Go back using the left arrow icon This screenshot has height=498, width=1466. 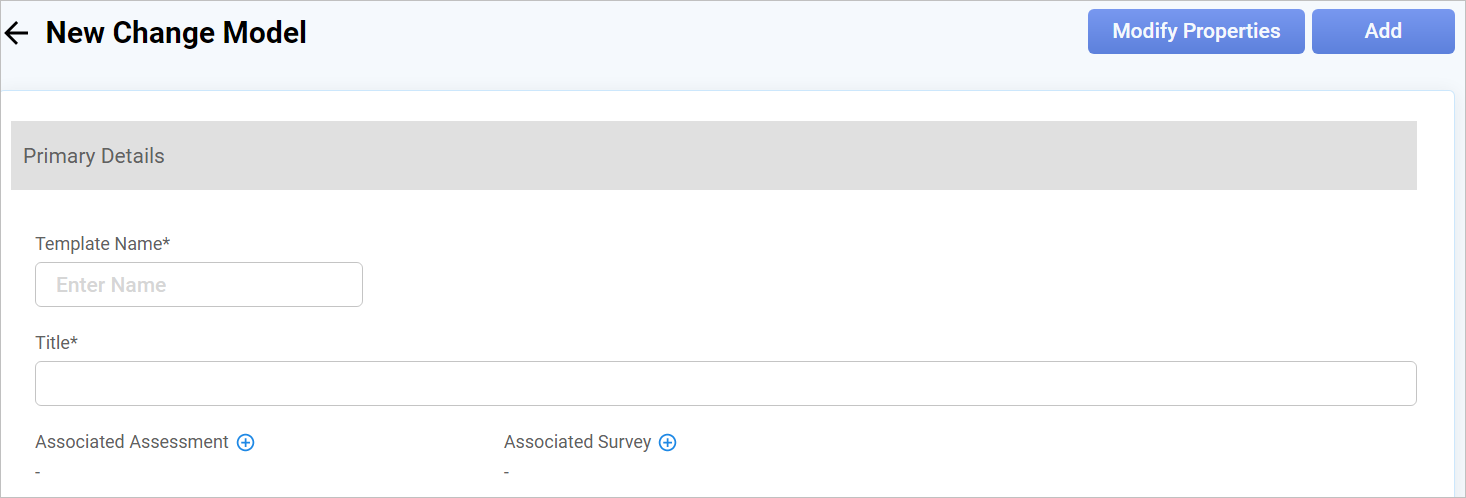17,33
